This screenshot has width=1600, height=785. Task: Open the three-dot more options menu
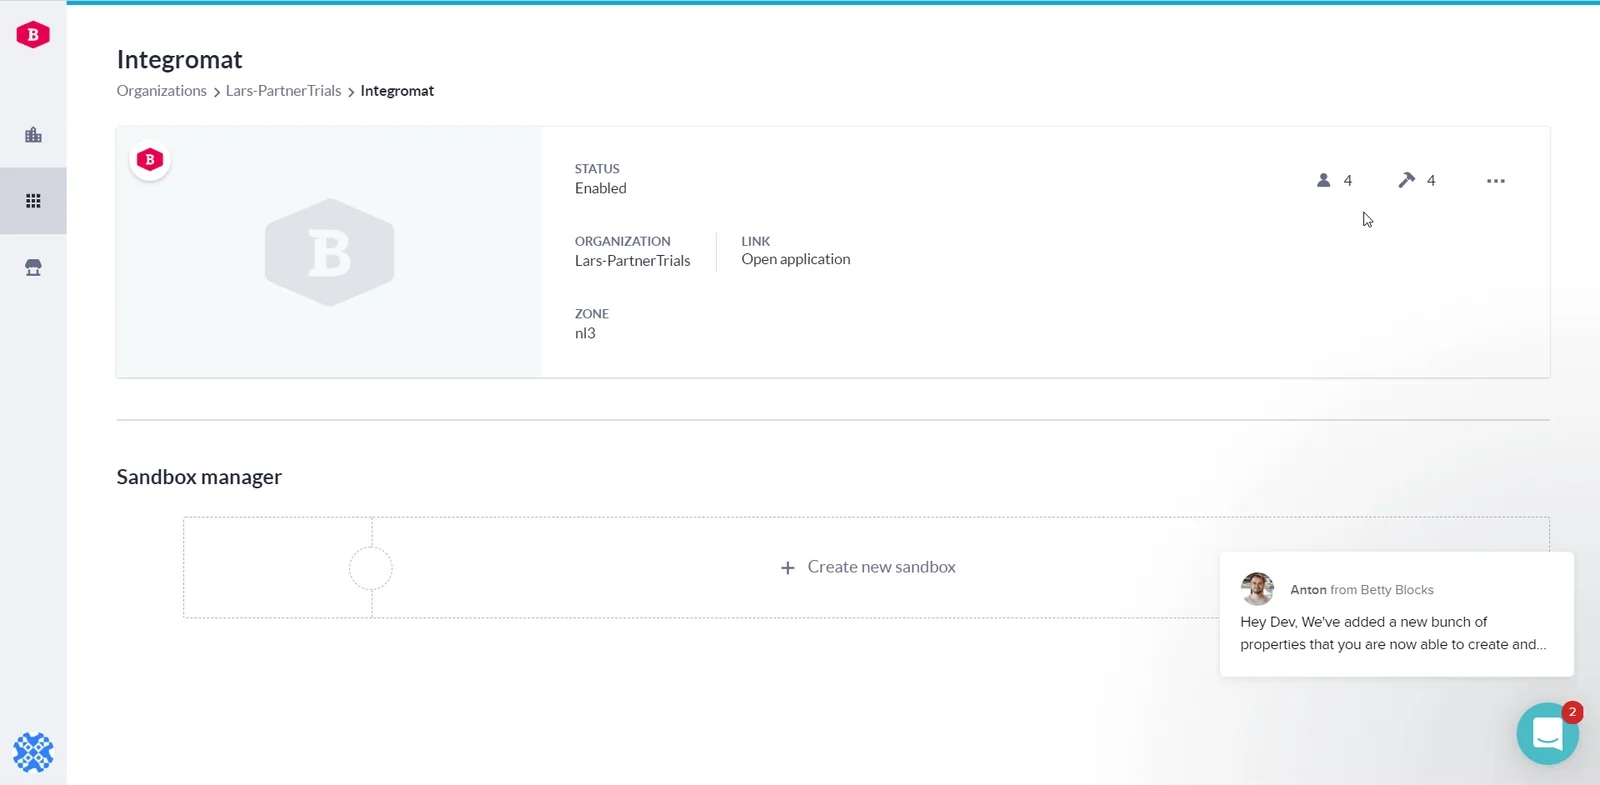coord(1496,181)
